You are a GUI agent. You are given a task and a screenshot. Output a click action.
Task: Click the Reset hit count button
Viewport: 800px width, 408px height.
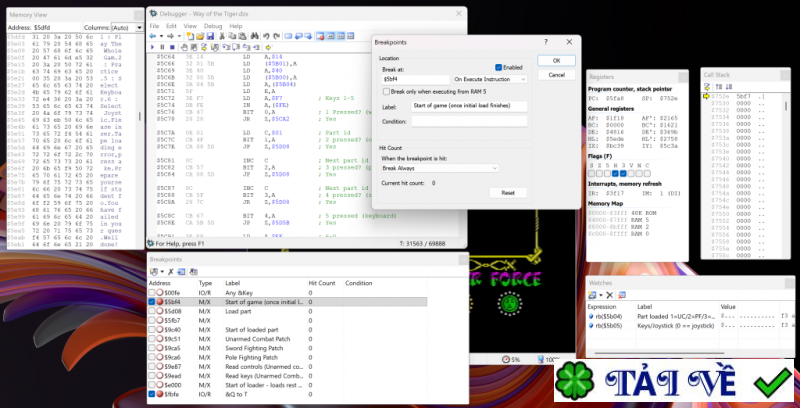coord(508,192)
